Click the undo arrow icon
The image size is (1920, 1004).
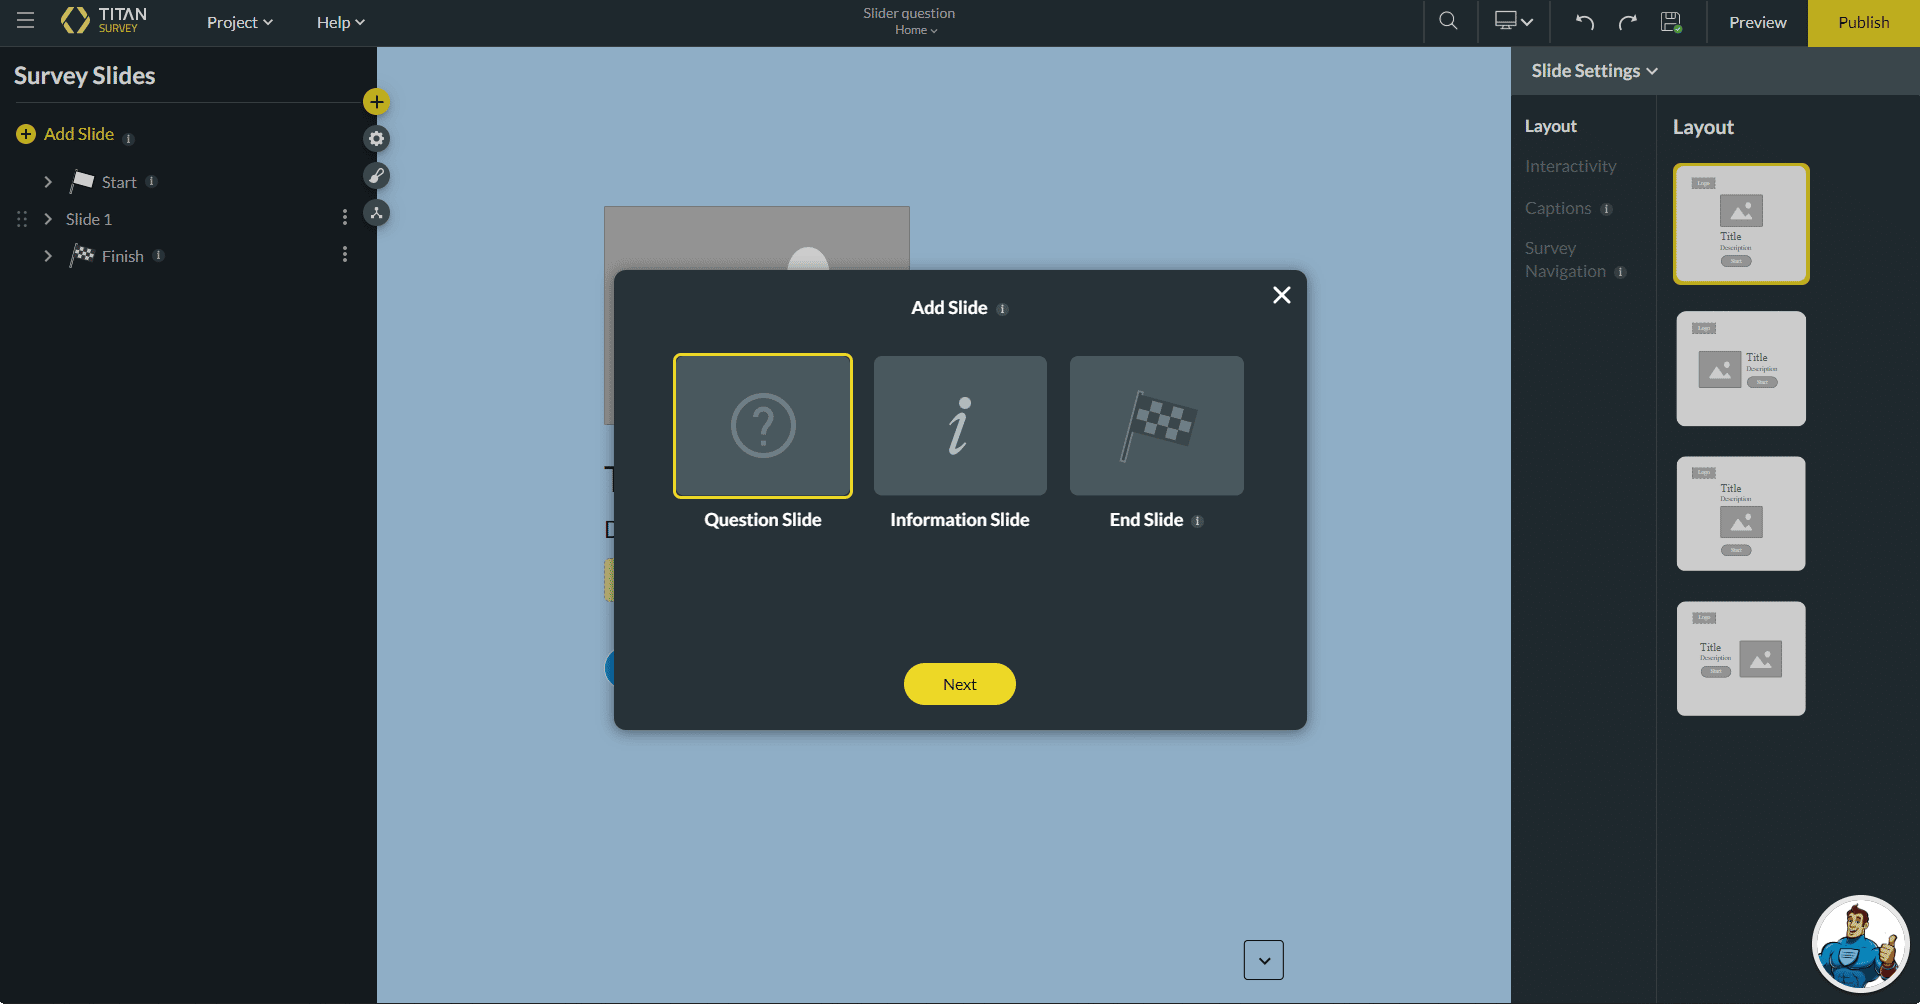pos(1585,22)
